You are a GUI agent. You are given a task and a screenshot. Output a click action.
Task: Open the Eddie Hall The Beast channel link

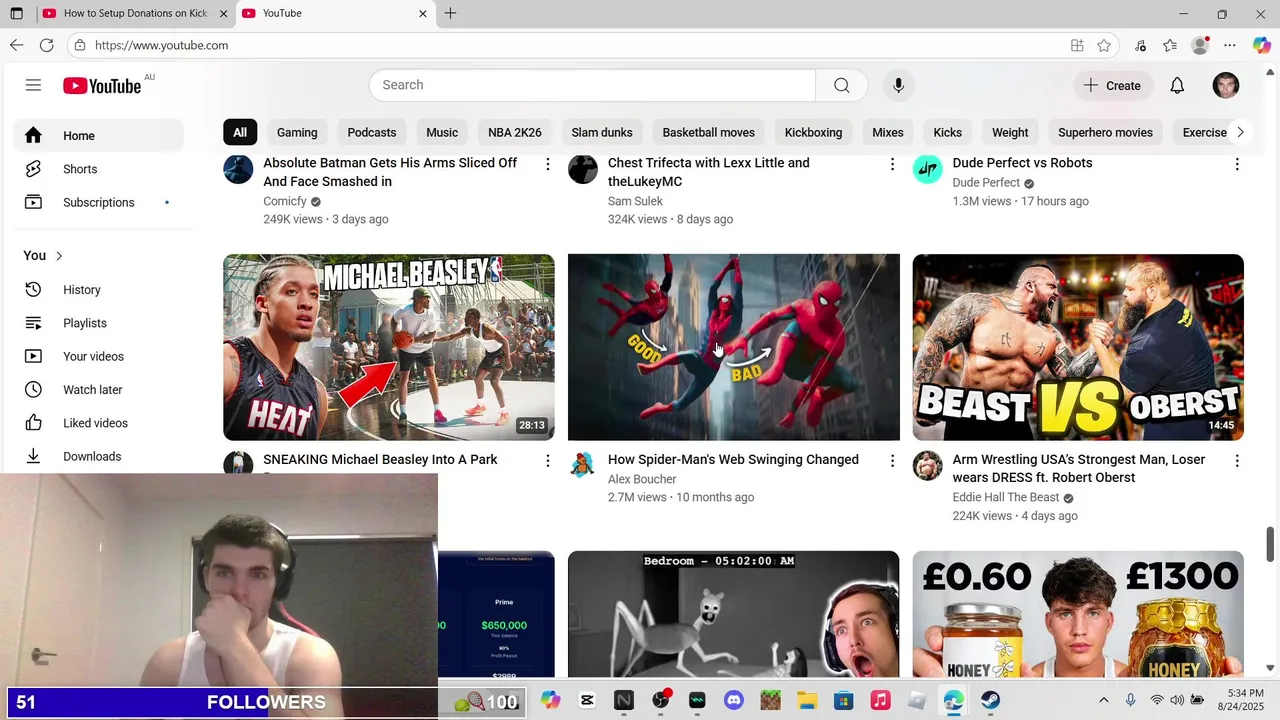click(1006, 498)
